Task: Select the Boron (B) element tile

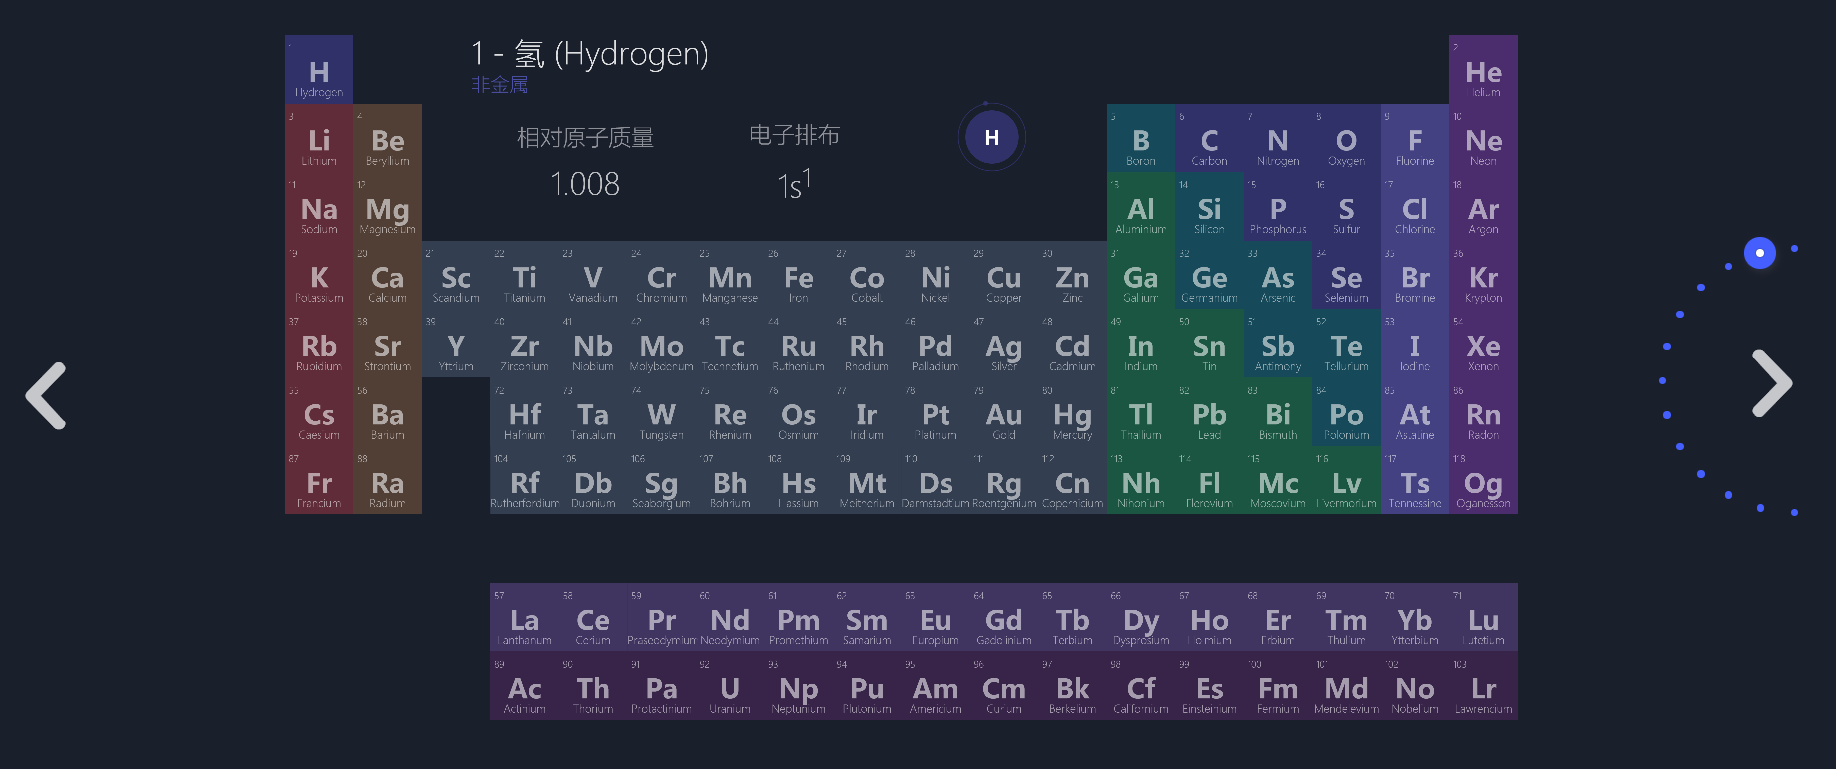Action: 1141,139
